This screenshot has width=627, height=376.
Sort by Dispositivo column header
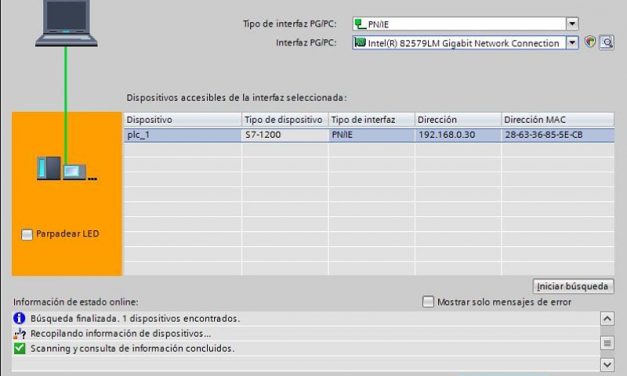(x=182, y=120)
